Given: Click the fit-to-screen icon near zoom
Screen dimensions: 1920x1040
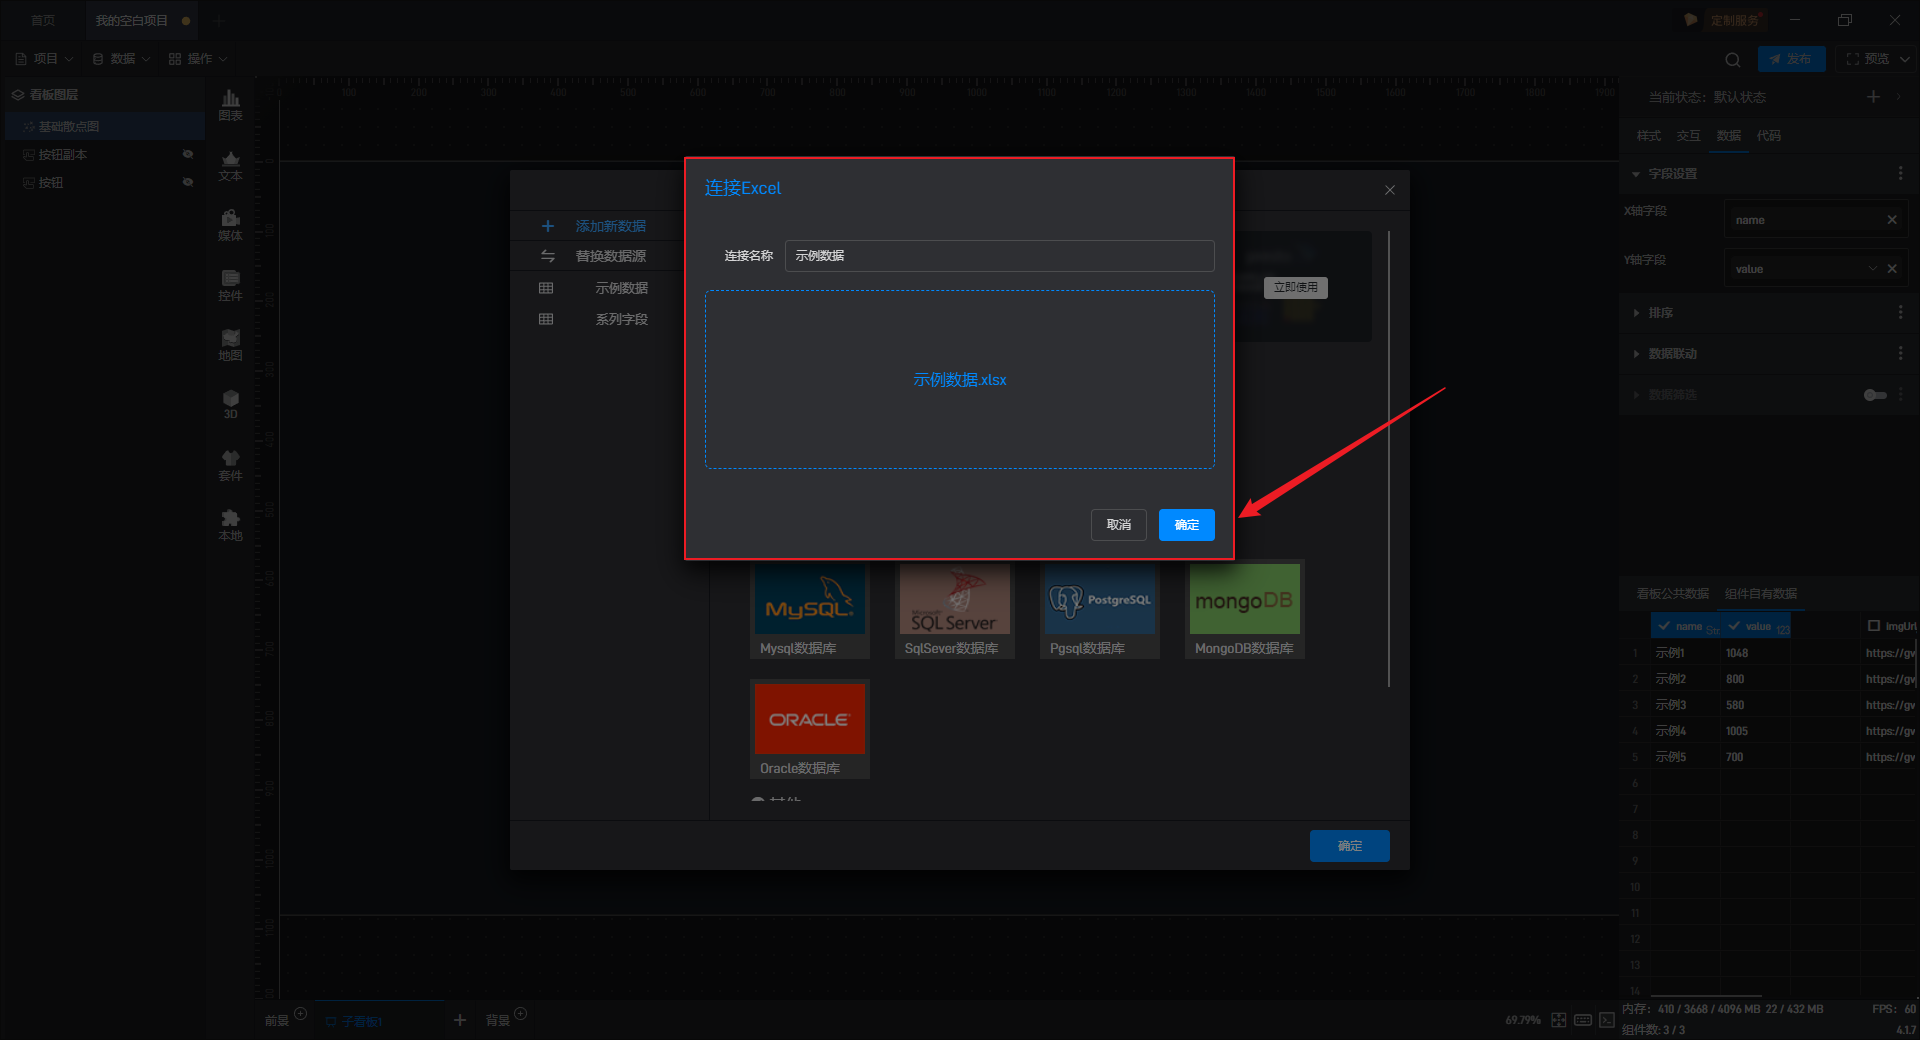Looking at the screenshot, I should [x=1559, y=1020].
